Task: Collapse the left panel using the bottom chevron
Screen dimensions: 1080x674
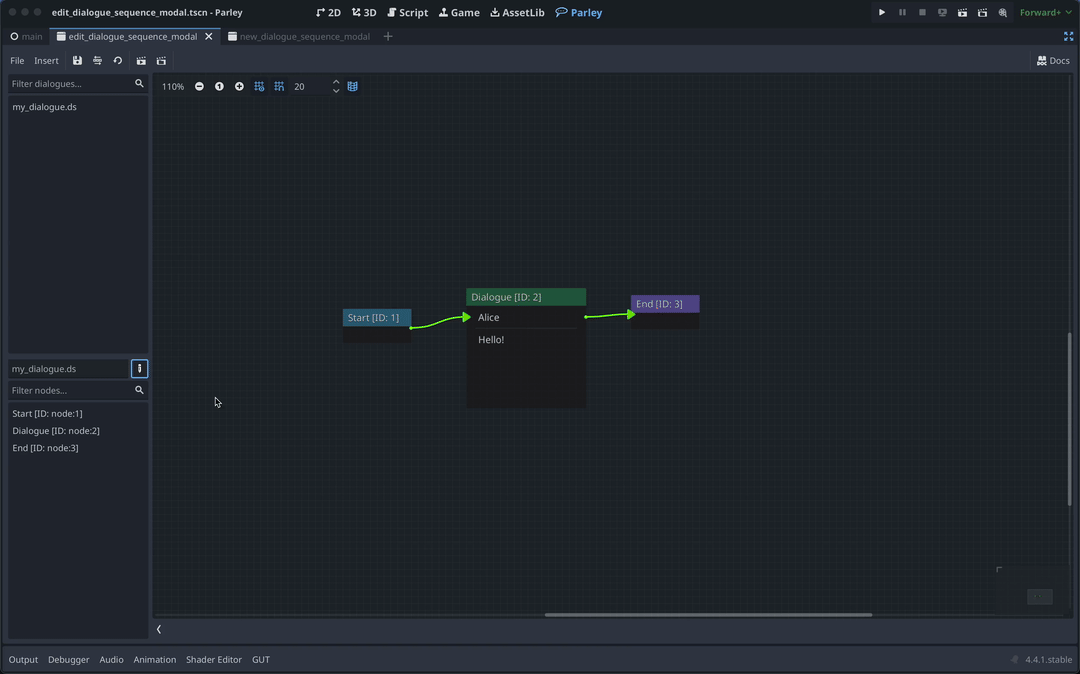Action: (x=159, y=629)
